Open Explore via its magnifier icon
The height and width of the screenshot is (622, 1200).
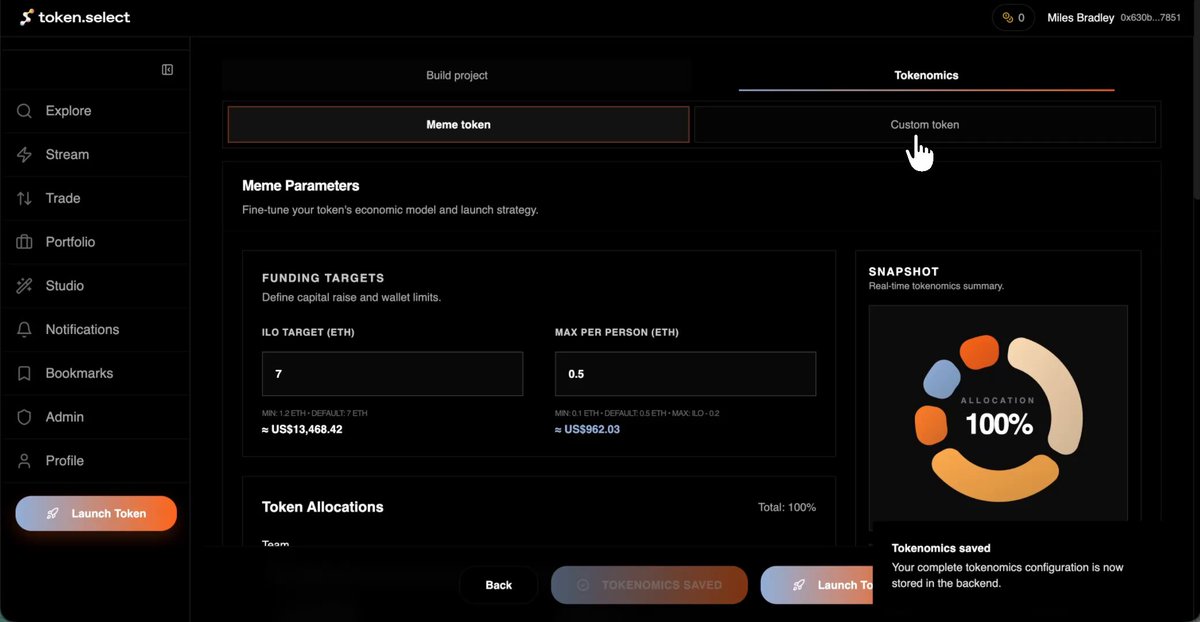pos(25,111)
